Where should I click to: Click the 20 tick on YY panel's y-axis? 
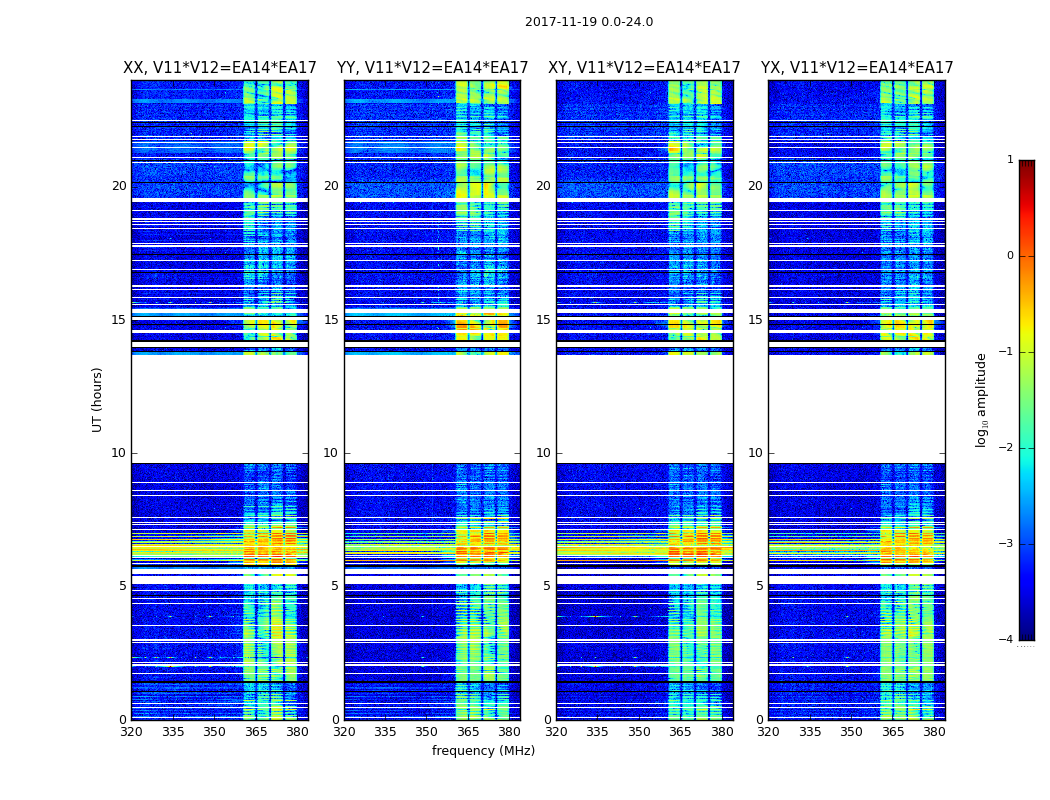pos(331,186)
